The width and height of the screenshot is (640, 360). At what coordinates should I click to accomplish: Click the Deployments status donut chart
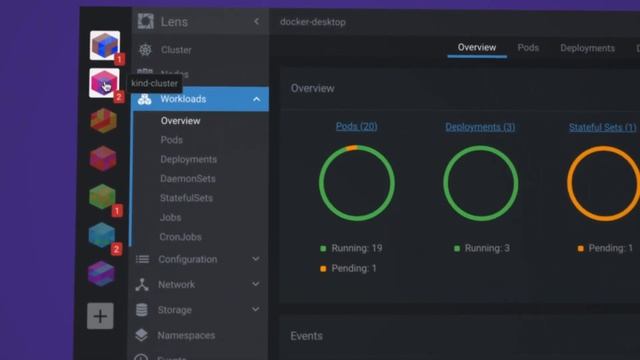[x=480, y=183]
